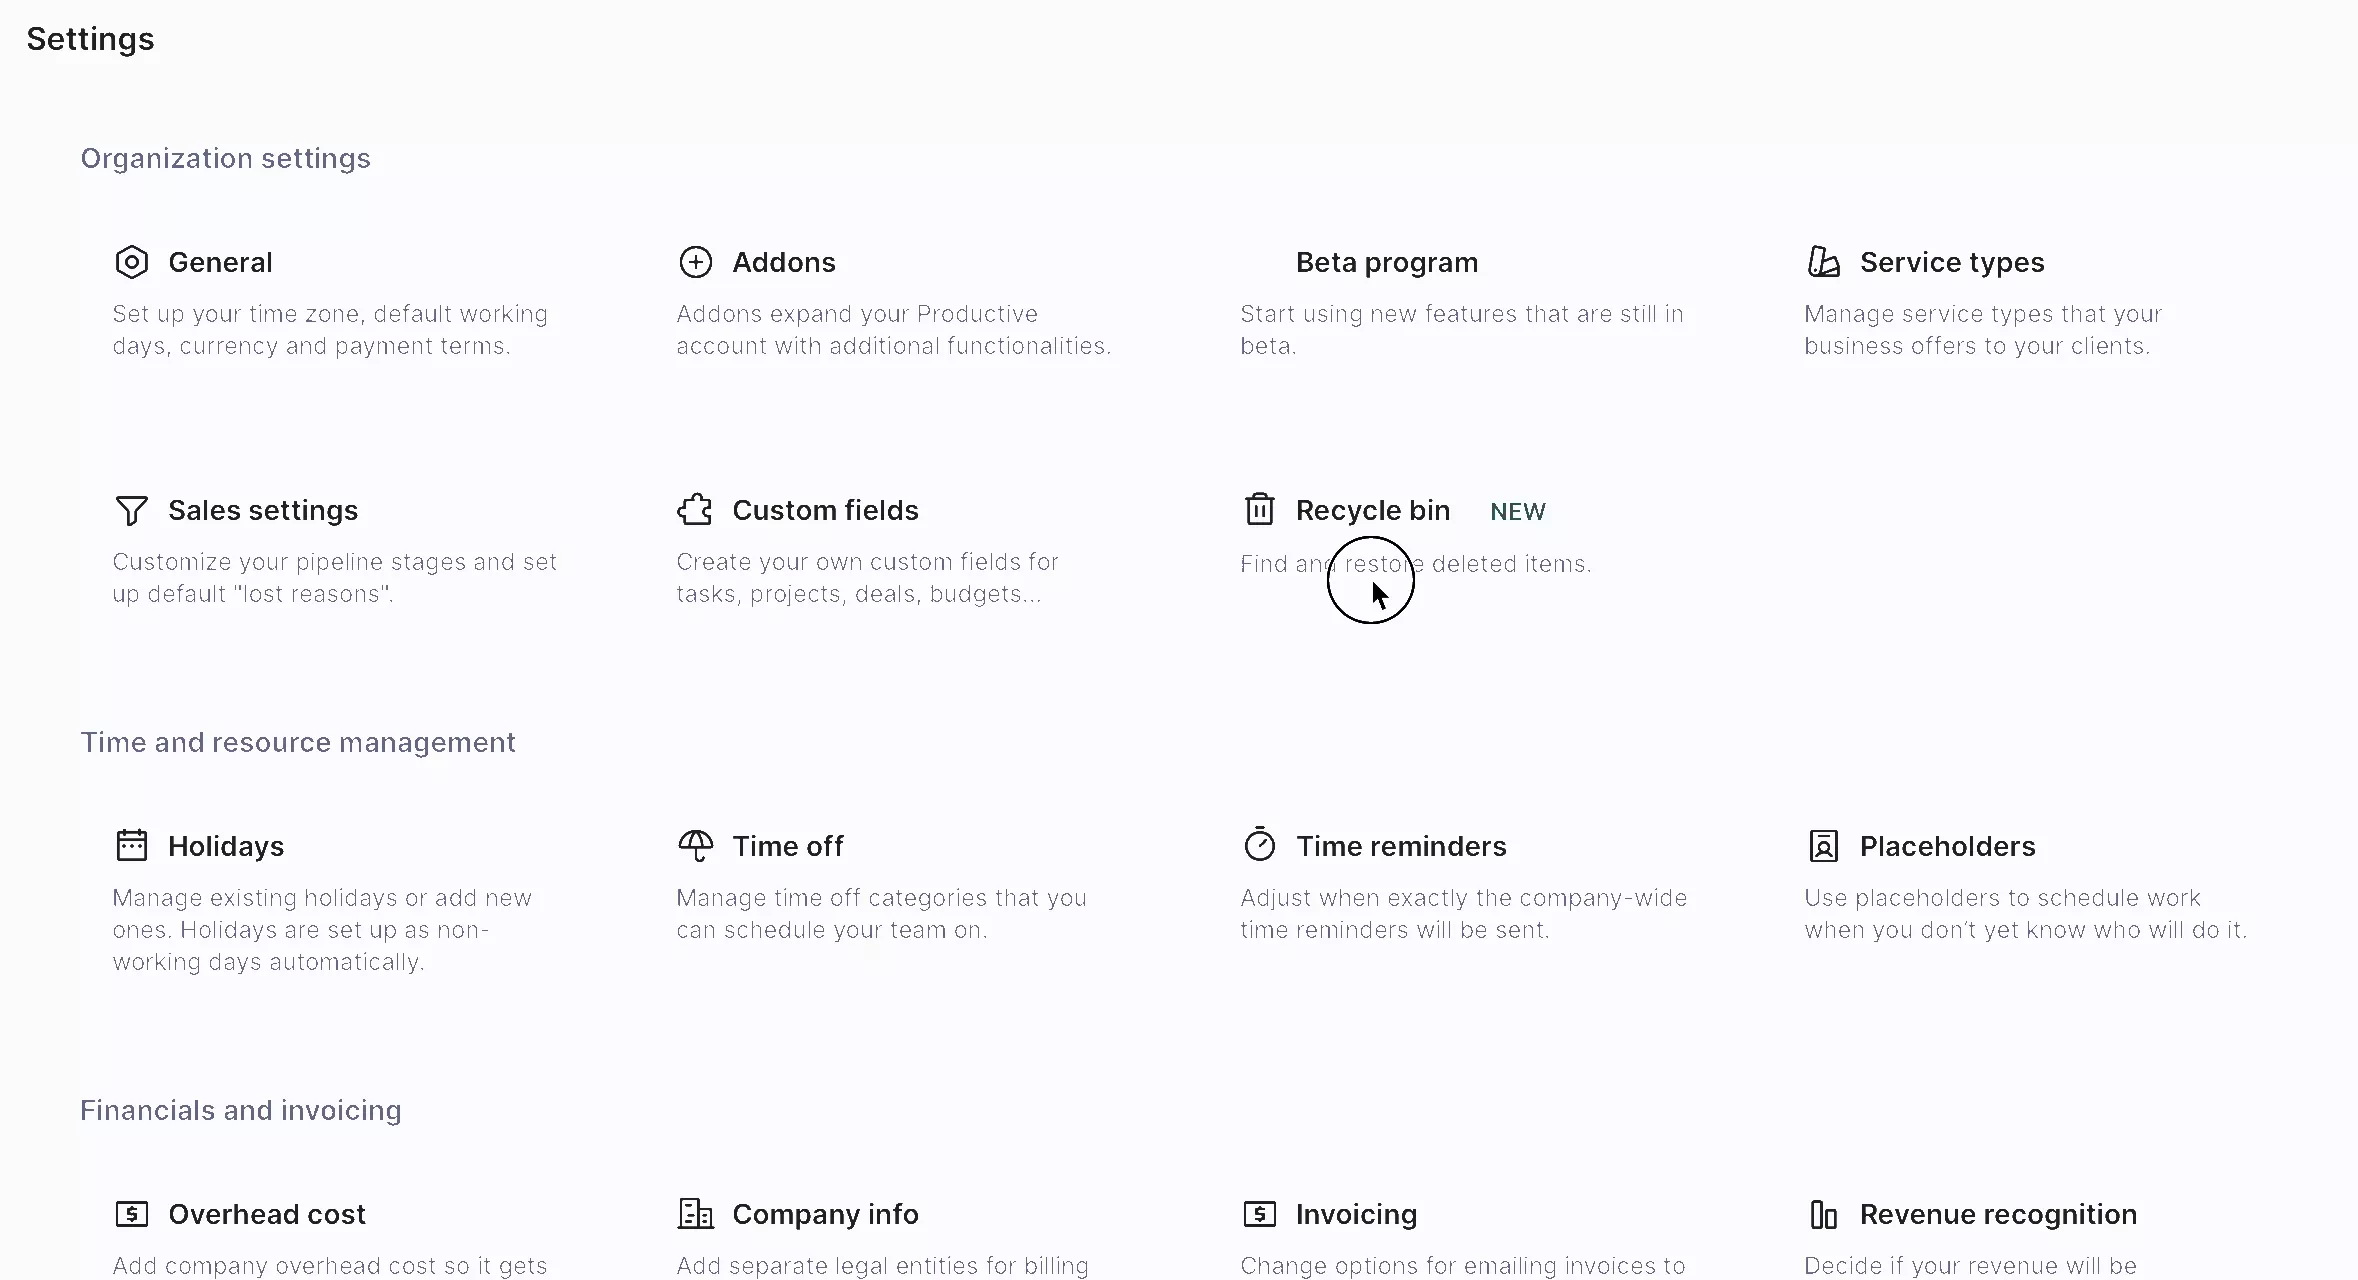Open Holidays settings

pyautogui.click(x=226, y=846)
